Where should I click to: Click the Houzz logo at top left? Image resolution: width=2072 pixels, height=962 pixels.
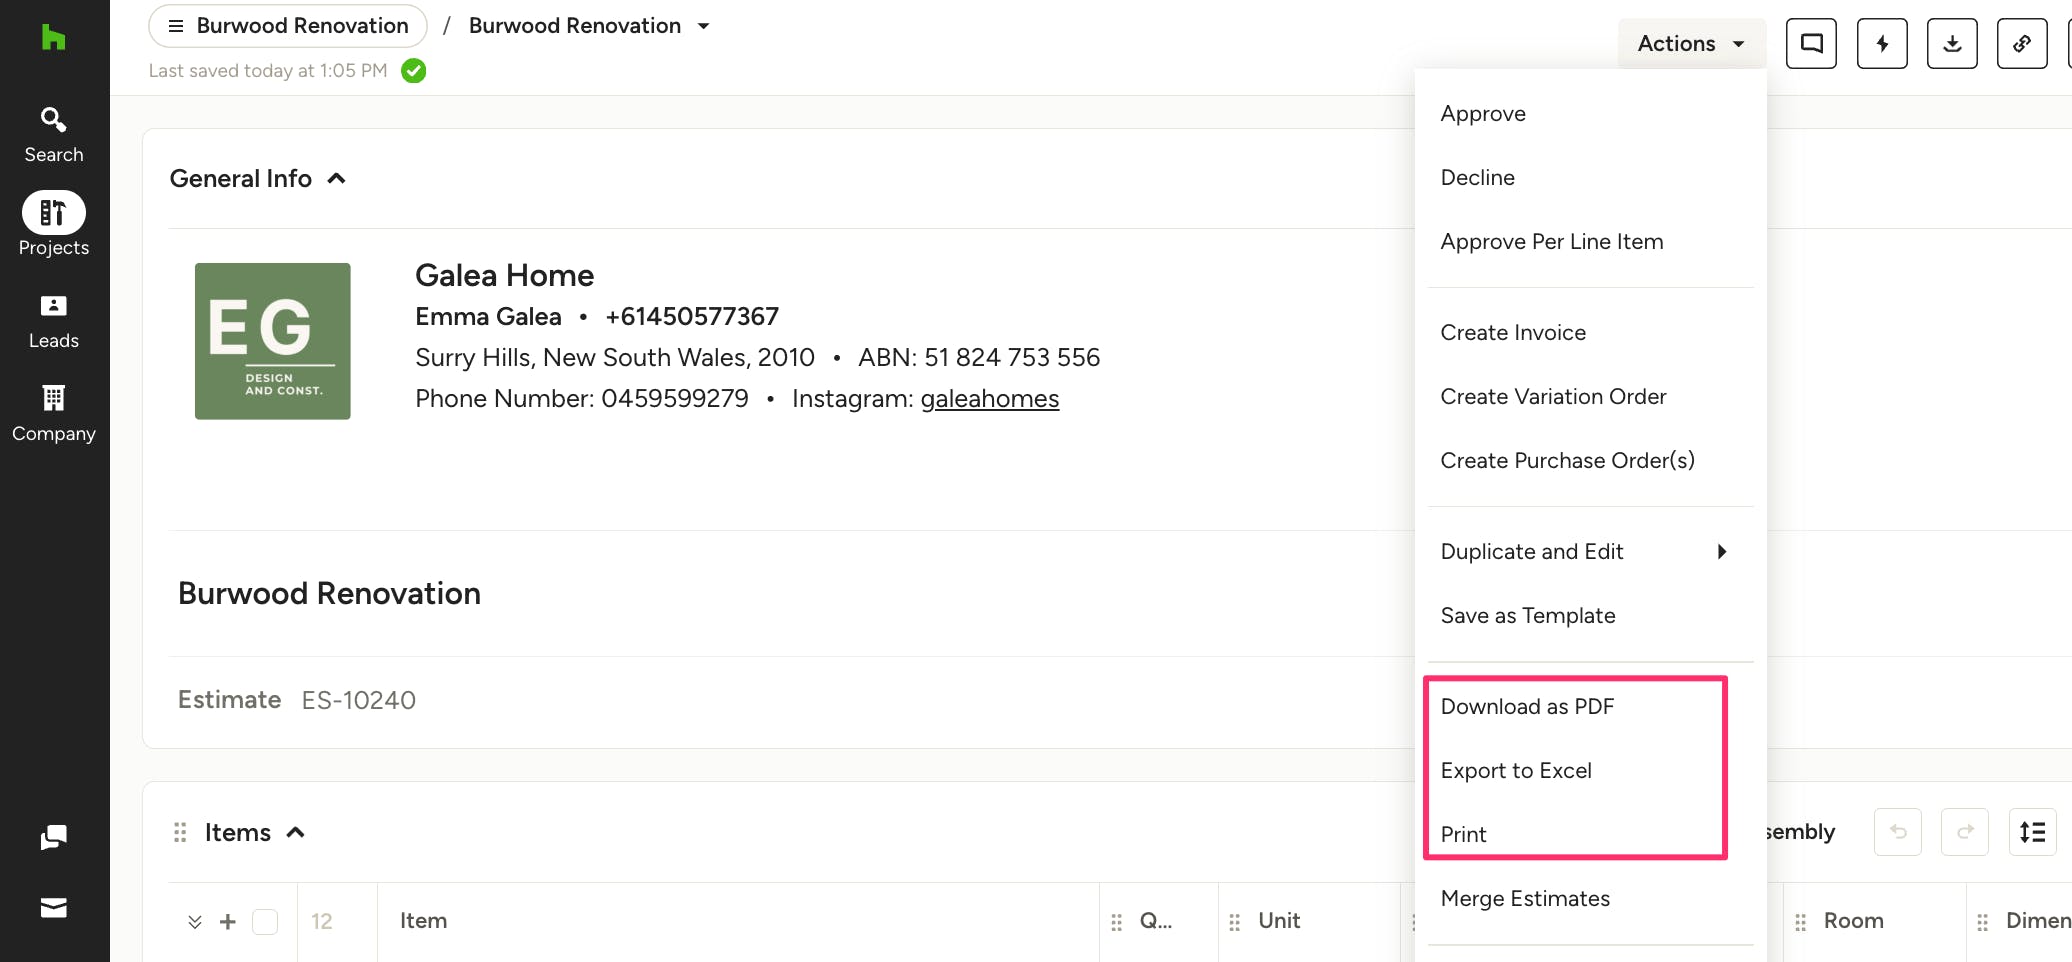click(x=54, y=38)
